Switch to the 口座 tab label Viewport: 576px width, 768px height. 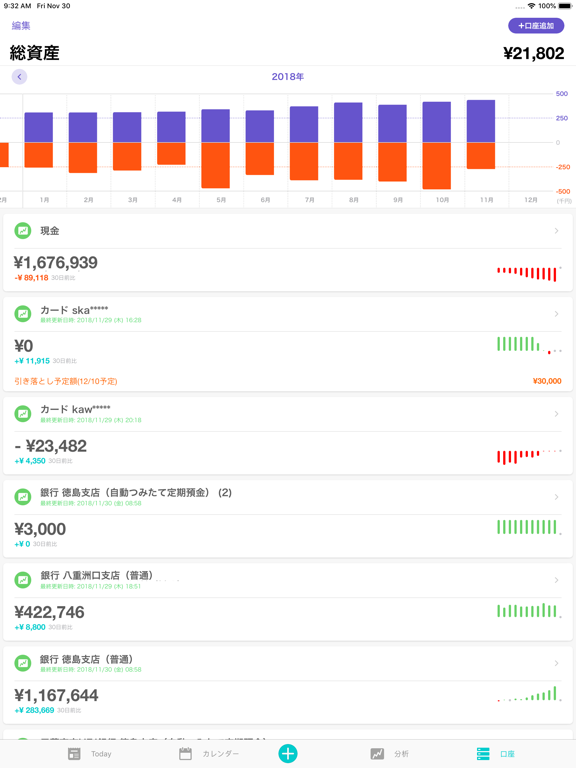pyautogui.click(x=507, y=754)
